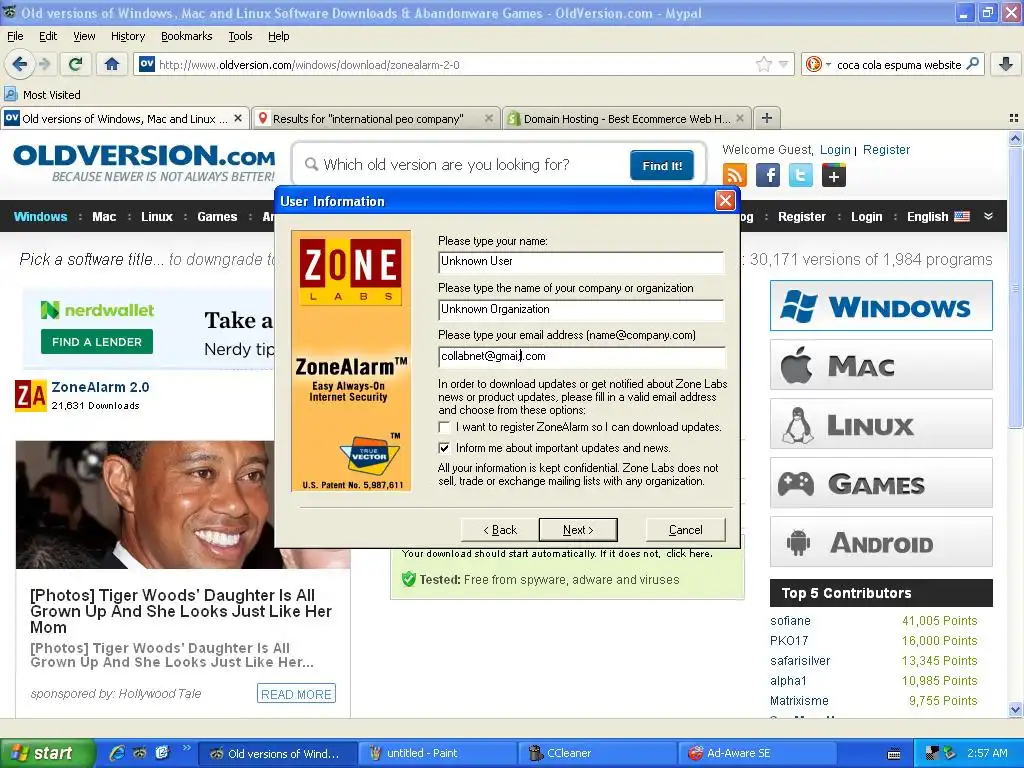Screen dimensions: 1024x768
Task: Open the OldVersion Facebook icon
Action: click(767, 175)
